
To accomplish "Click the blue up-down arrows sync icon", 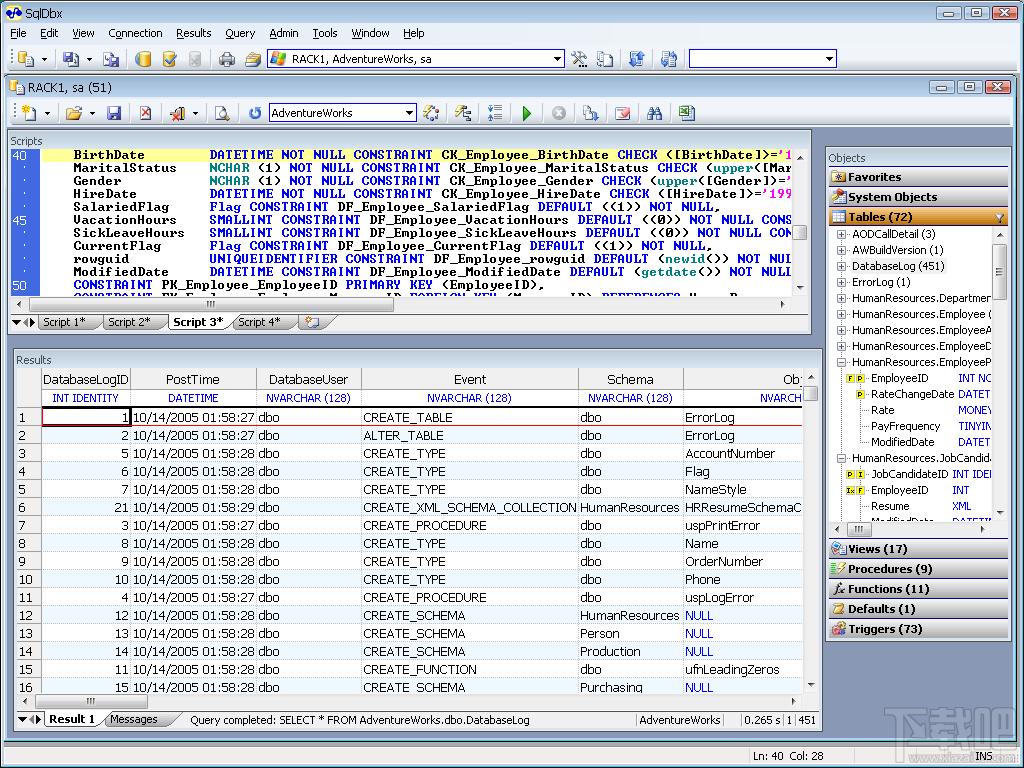I will [x=637, y=59].
